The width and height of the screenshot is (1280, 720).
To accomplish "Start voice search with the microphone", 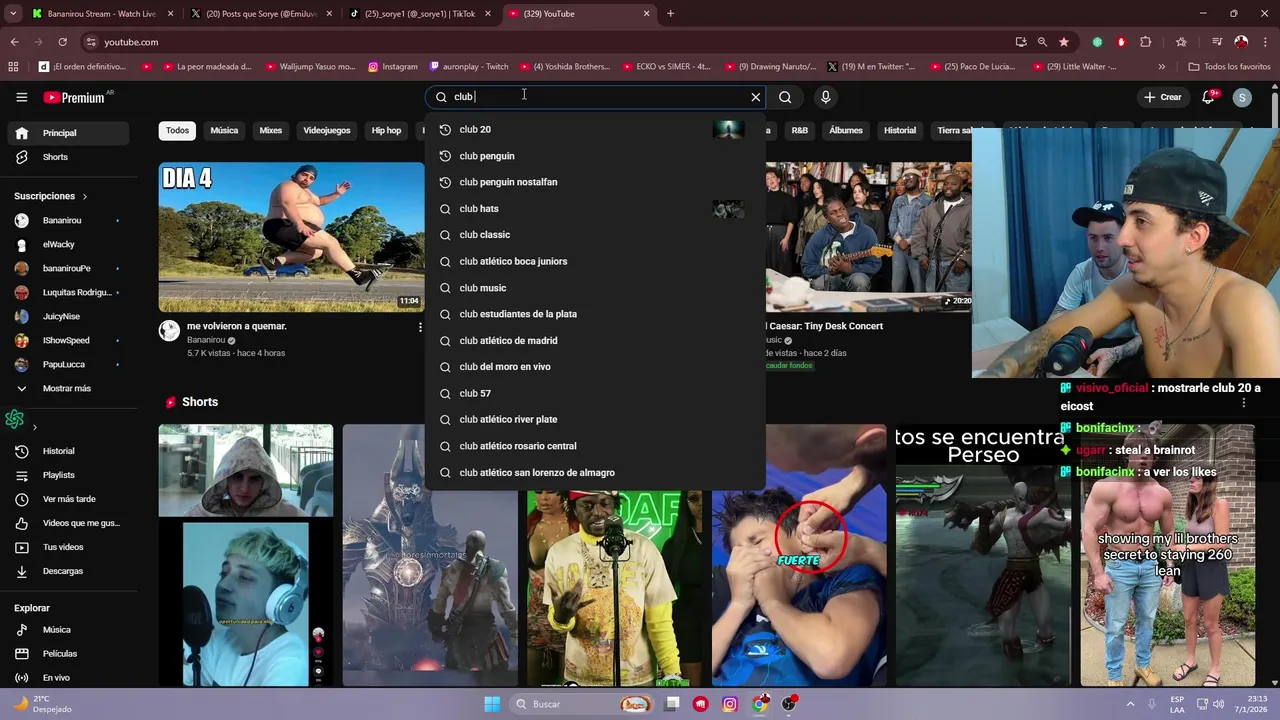I will click(x=825, y=97).
